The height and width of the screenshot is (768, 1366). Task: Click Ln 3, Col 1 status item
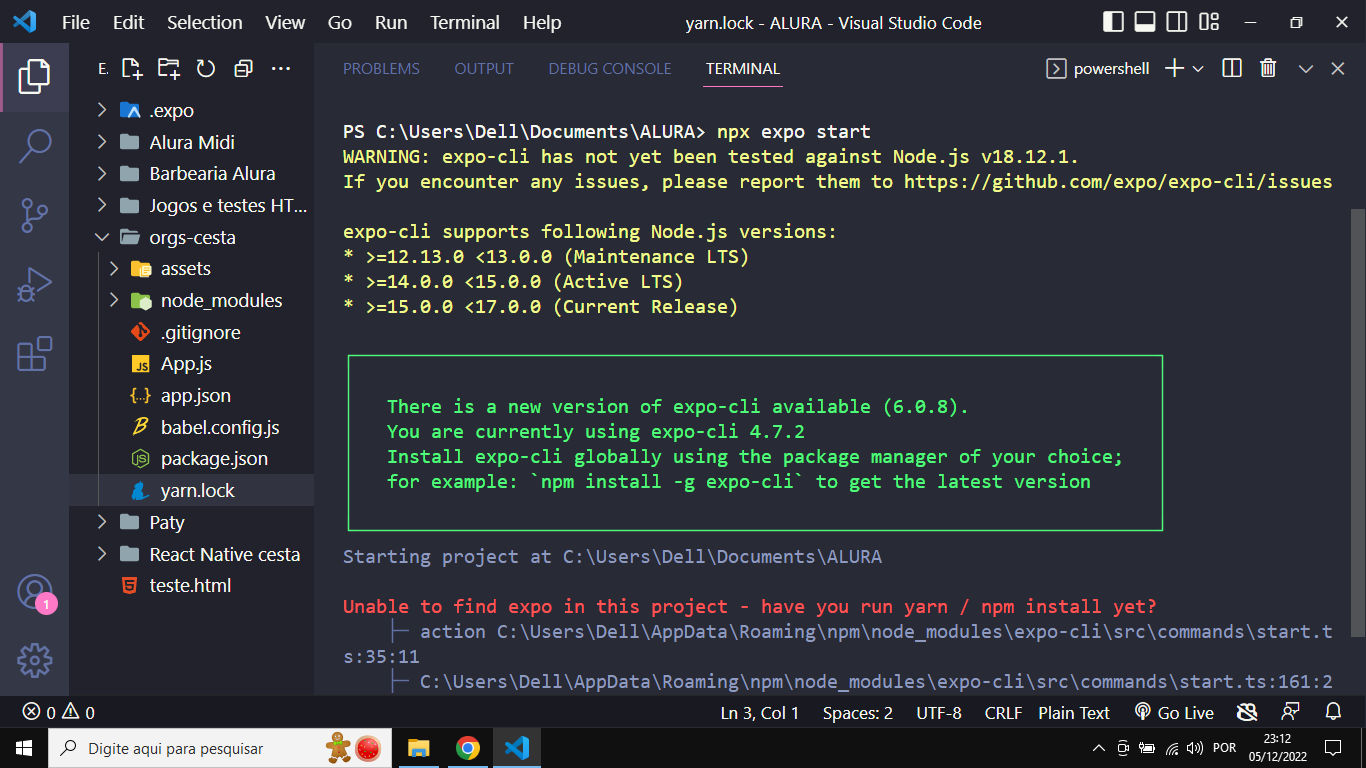[760, 713]
